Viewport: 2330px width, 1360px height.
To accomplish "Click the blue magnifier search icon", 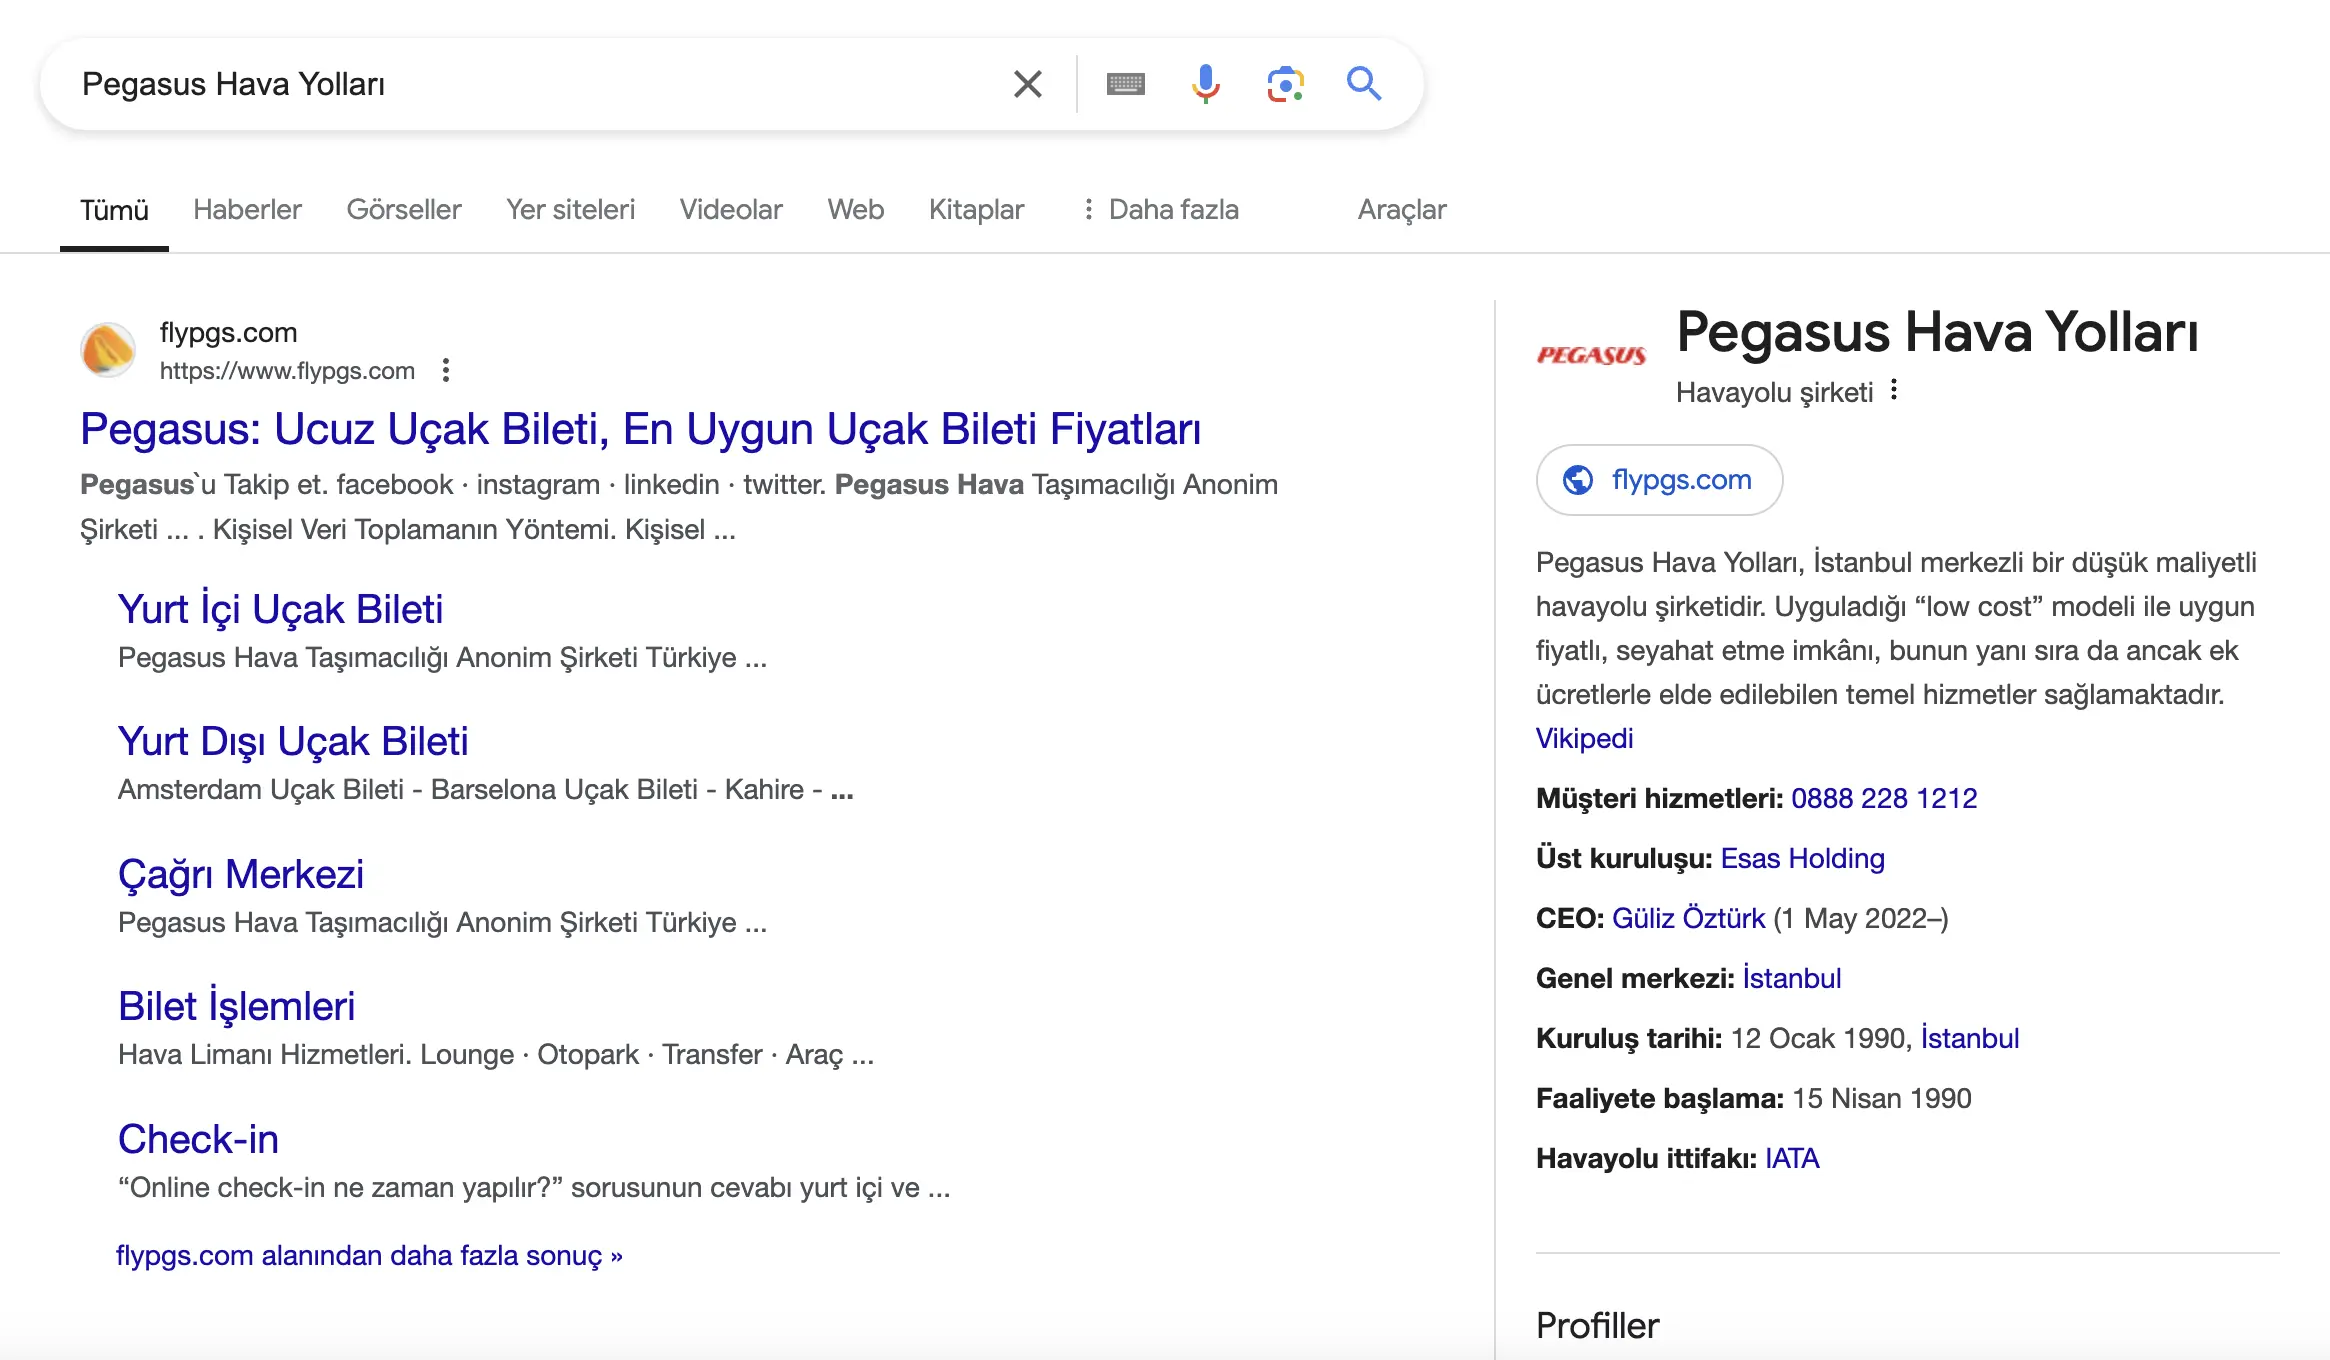I will click(x=1364, y=84).
